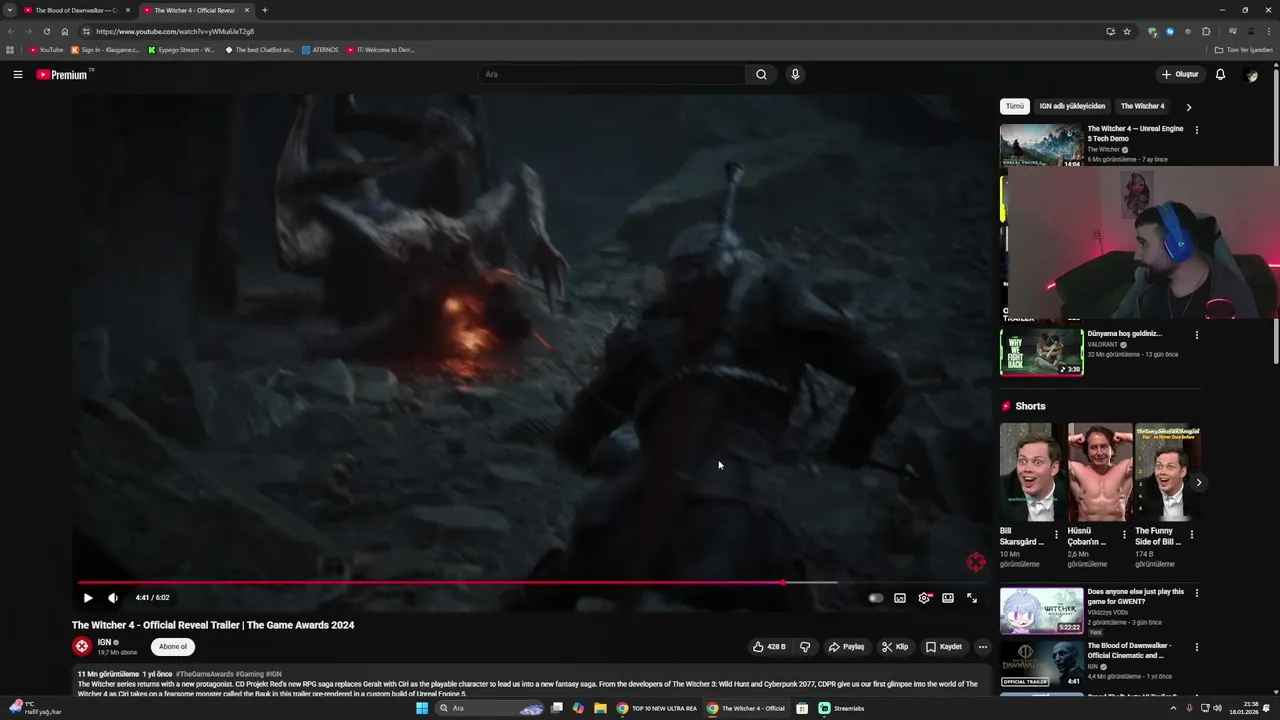
Task: Open the IGN channel avatar
Action: (x=82, y=647)
